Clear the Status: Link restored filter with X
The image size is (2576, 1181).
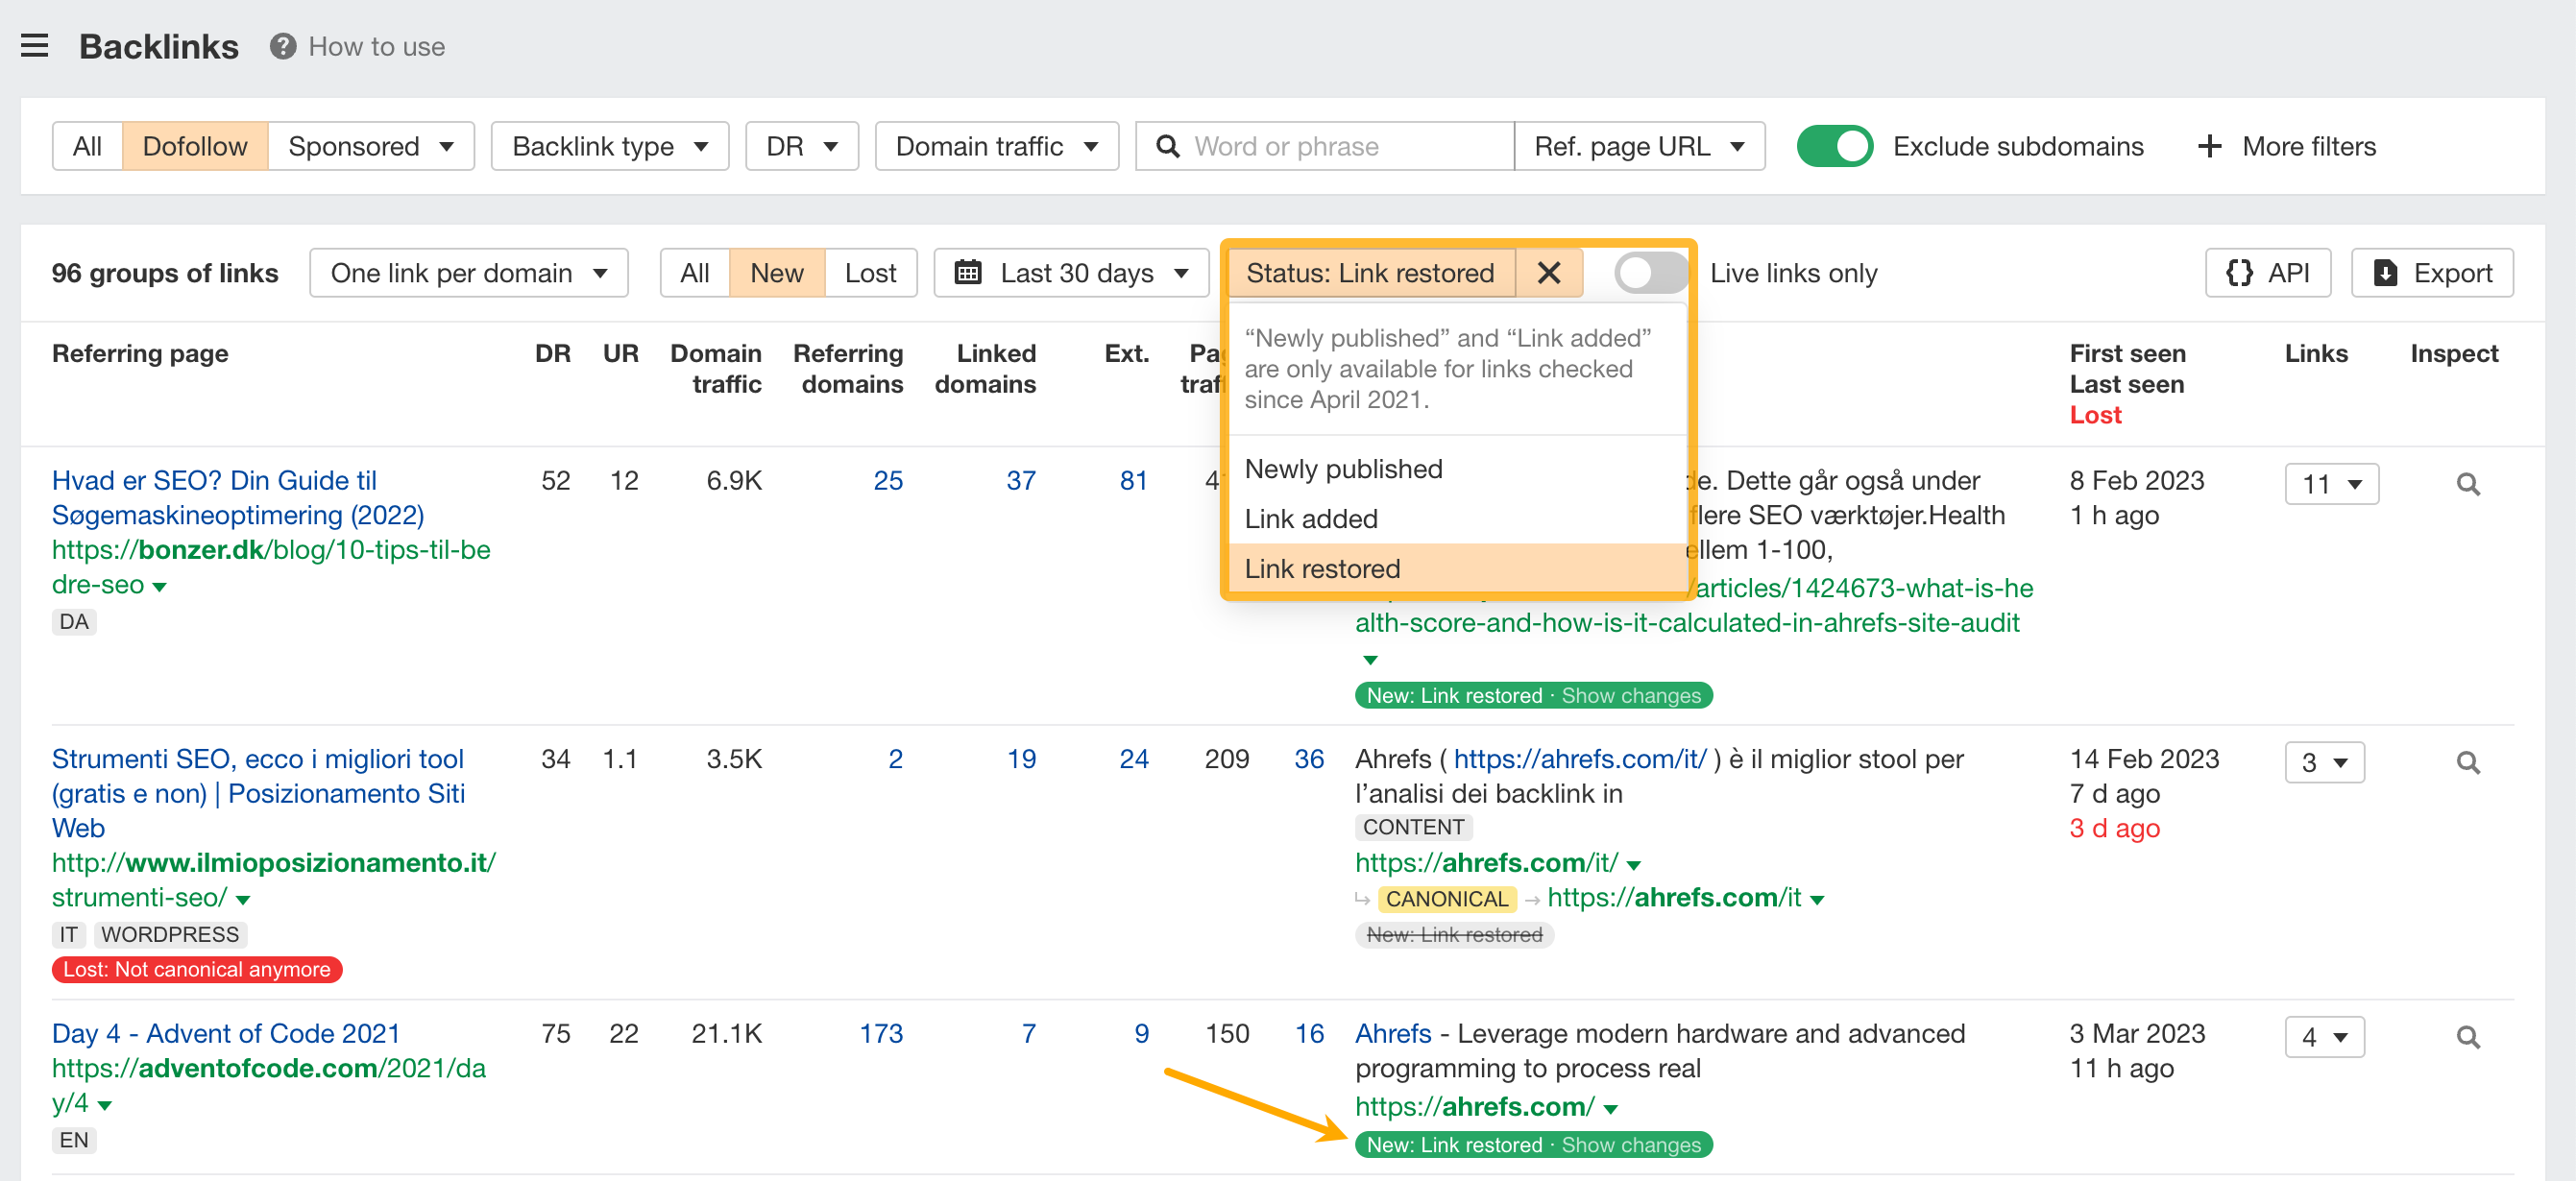1548,273
